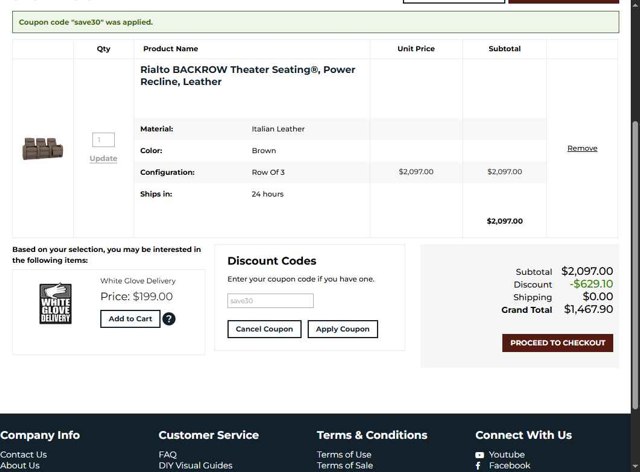The image size is (640, 472).
Task: Open Terms of Use link
Action: click(344, 454)
